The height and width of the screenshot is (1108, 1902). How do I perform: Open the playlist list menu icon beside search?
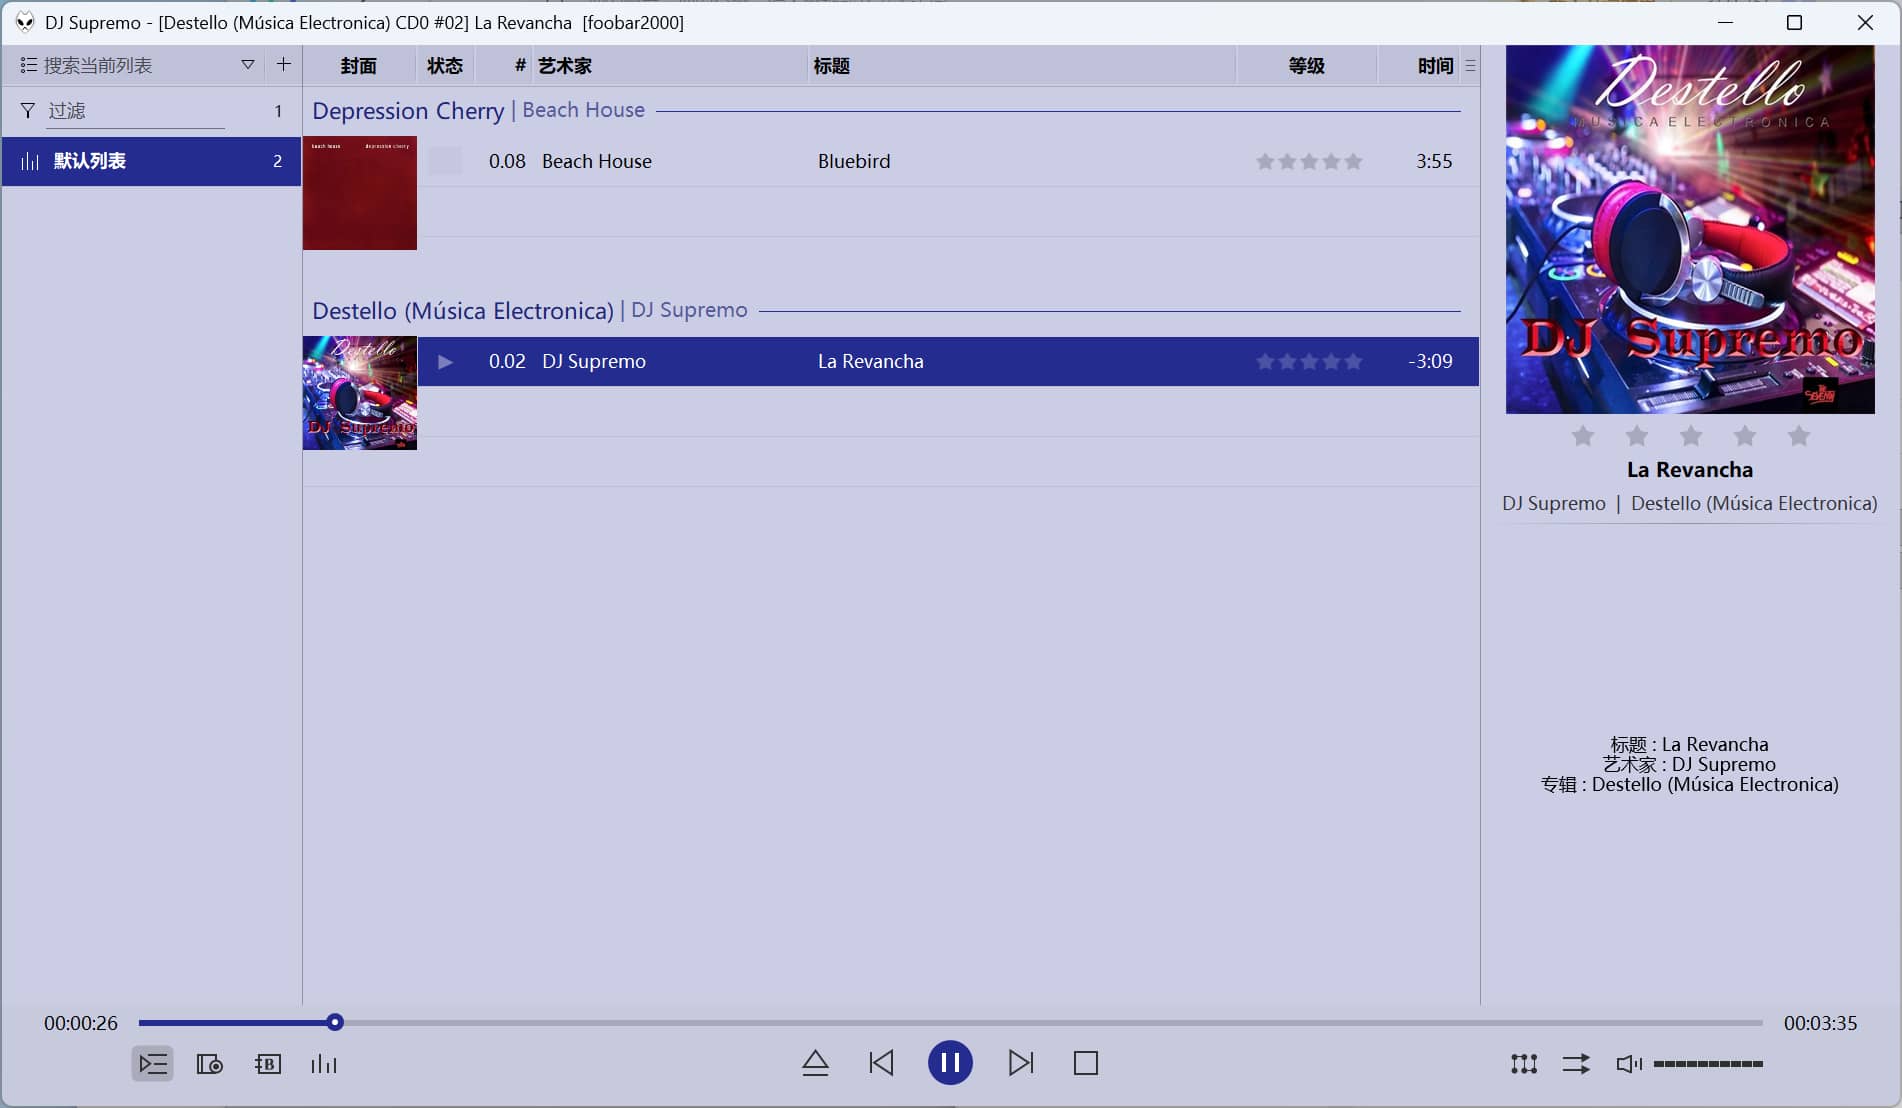[x=28, y=65]
